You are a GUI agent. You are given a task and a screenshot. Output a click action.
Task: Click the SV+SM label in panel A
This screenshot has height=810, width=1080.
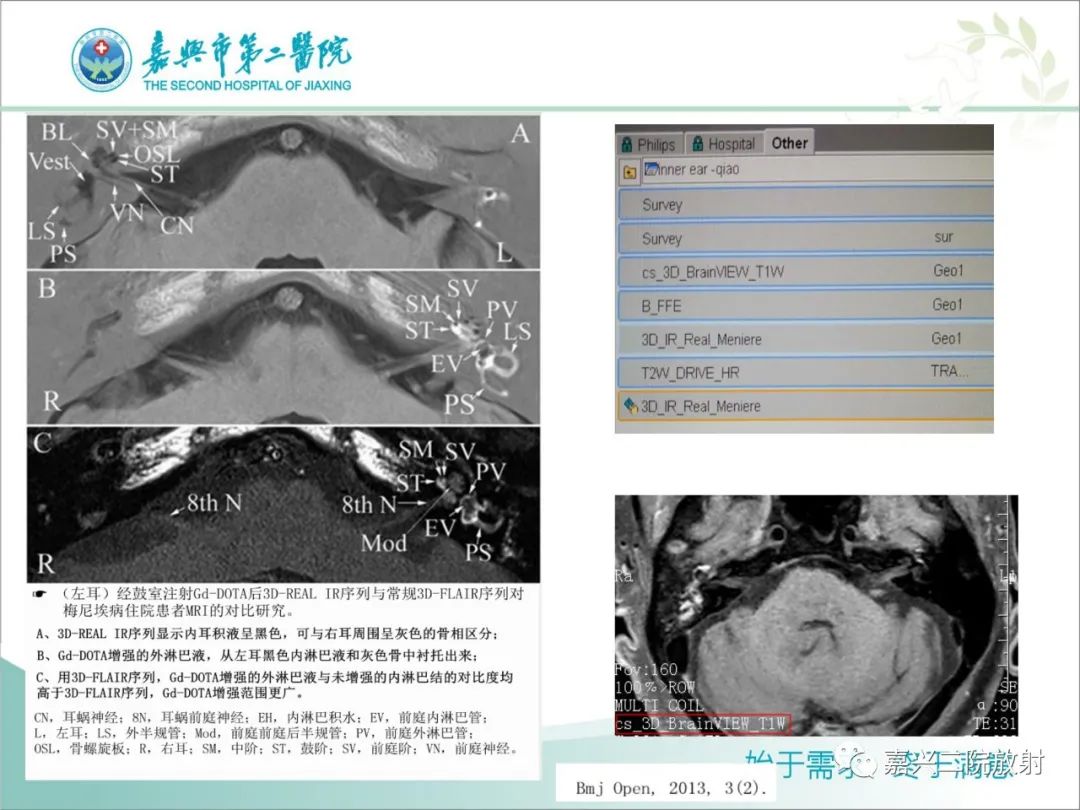pyautogui.click(x=136, y=129)
